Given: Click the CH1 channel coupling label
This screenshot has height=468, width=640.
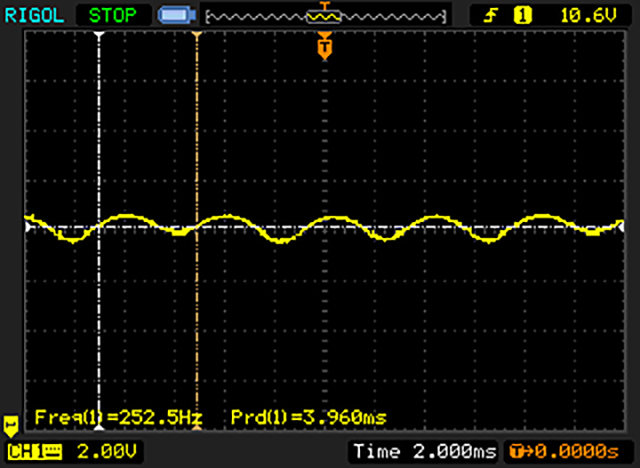Looking at the screenshot, I should (35, 452).
